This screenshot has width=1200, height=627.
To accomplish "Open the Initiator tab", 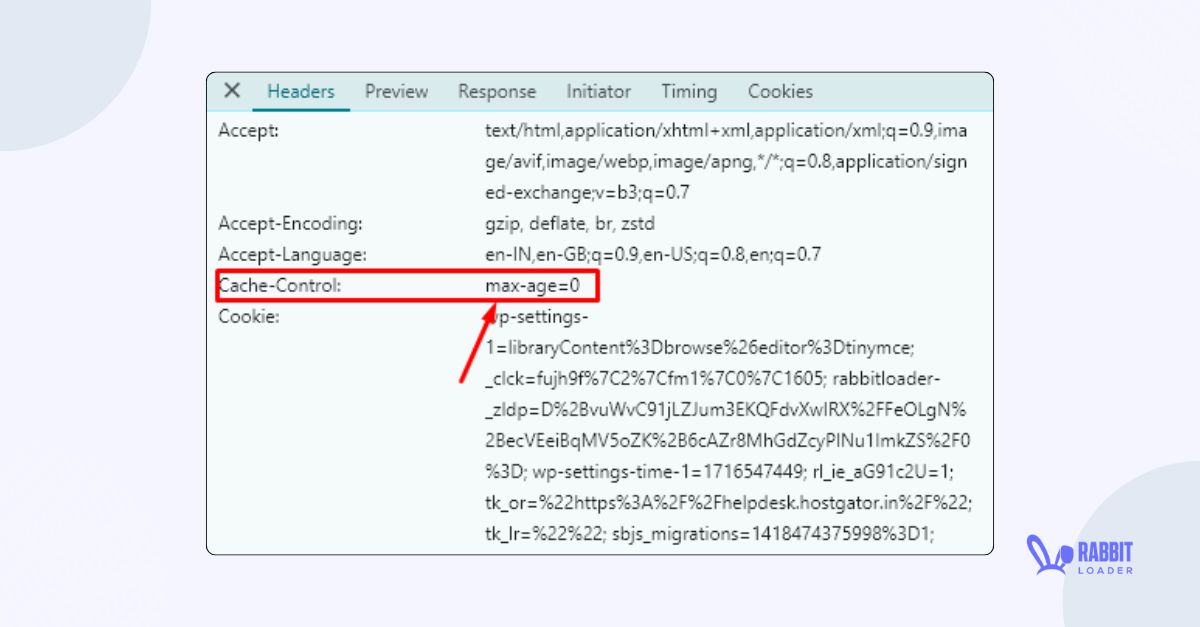I will tap(598, 90).
